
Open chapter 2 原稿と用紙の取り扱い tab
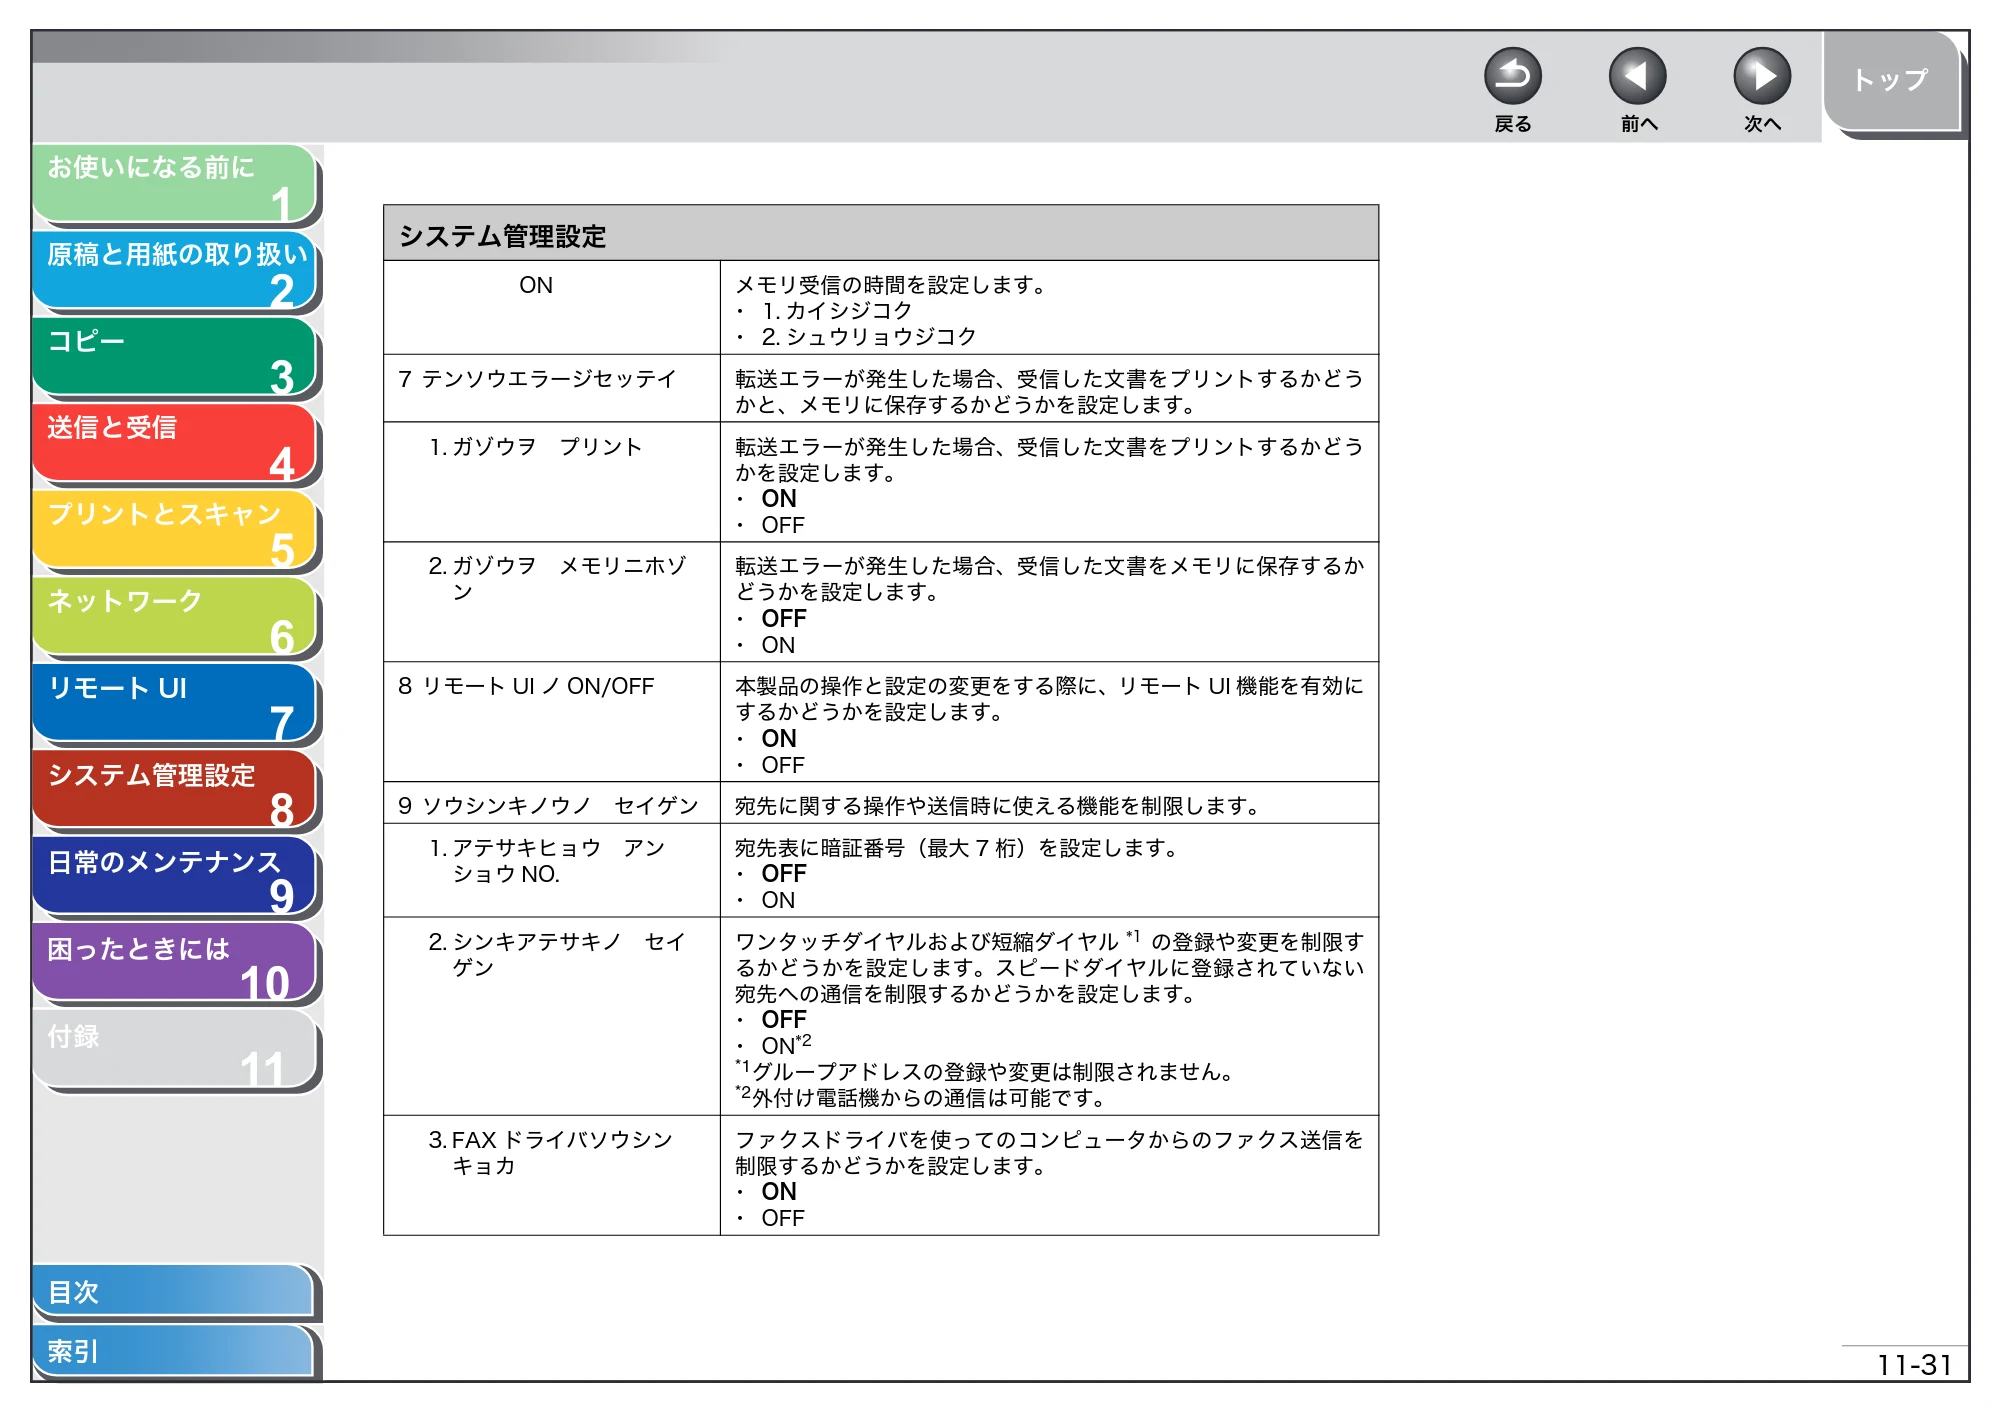[x=175, y=271]
